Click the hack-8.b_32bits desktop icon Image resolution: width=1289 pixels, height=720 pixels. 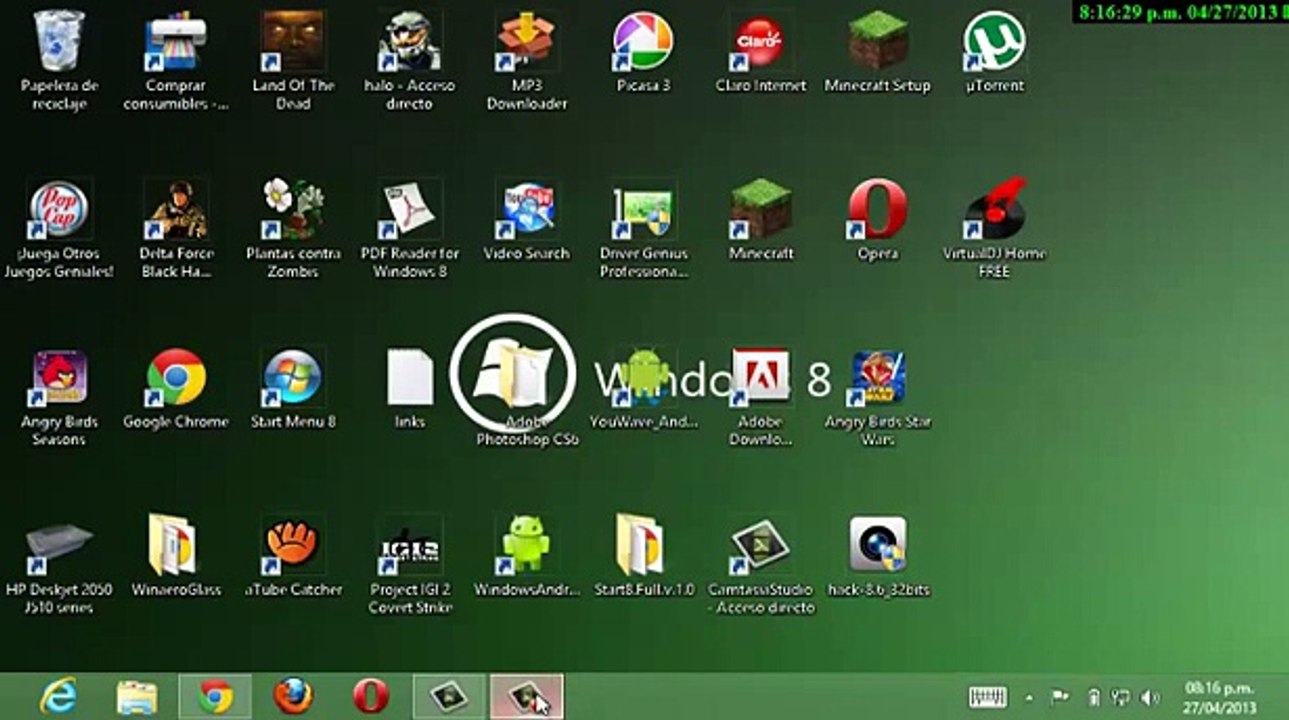pyautogui.click(x=878, y=556)
